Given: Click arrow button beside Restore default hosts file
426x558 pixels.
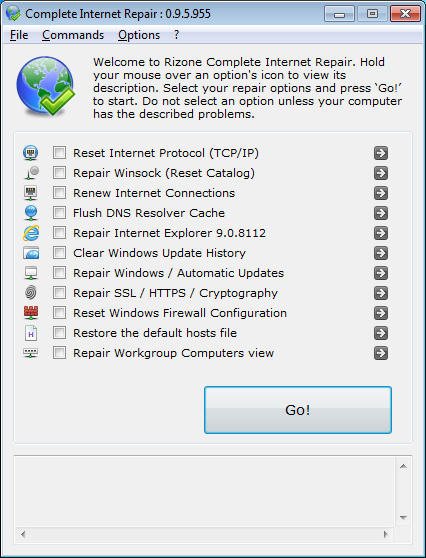Looking at the screenshot, I should click(381, 333).
